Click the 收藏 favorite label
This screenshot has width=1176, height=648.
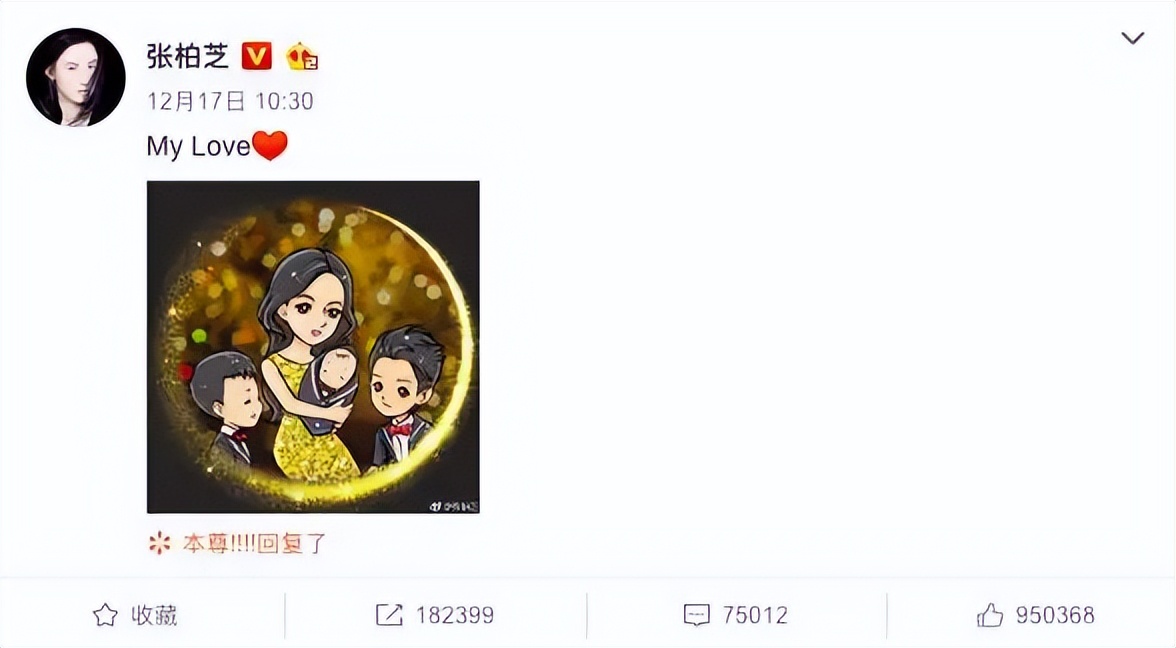(x=154, y=616)
